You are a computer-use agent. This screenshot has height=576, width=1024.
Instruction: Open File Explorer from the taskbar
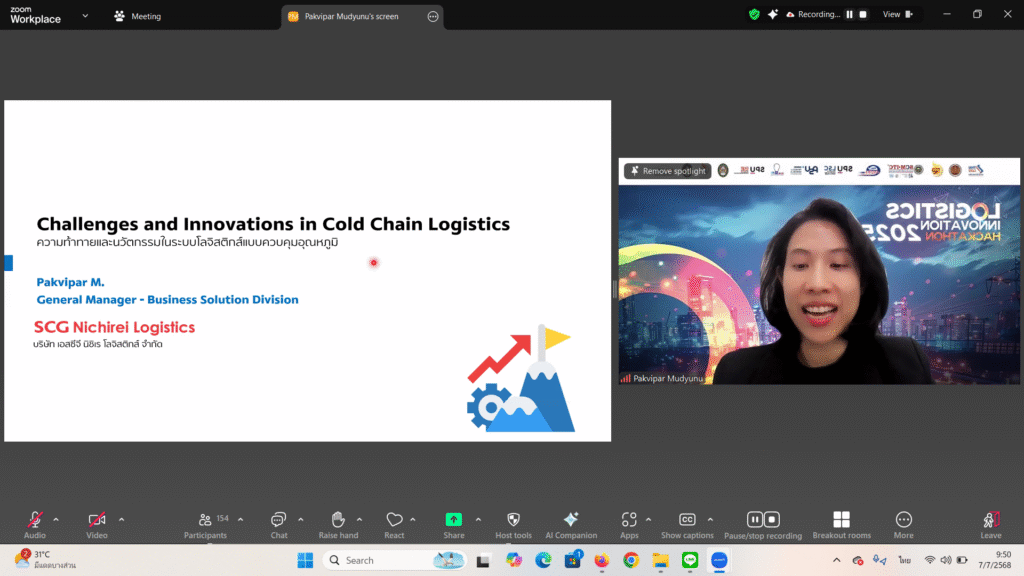click(661, 560)
